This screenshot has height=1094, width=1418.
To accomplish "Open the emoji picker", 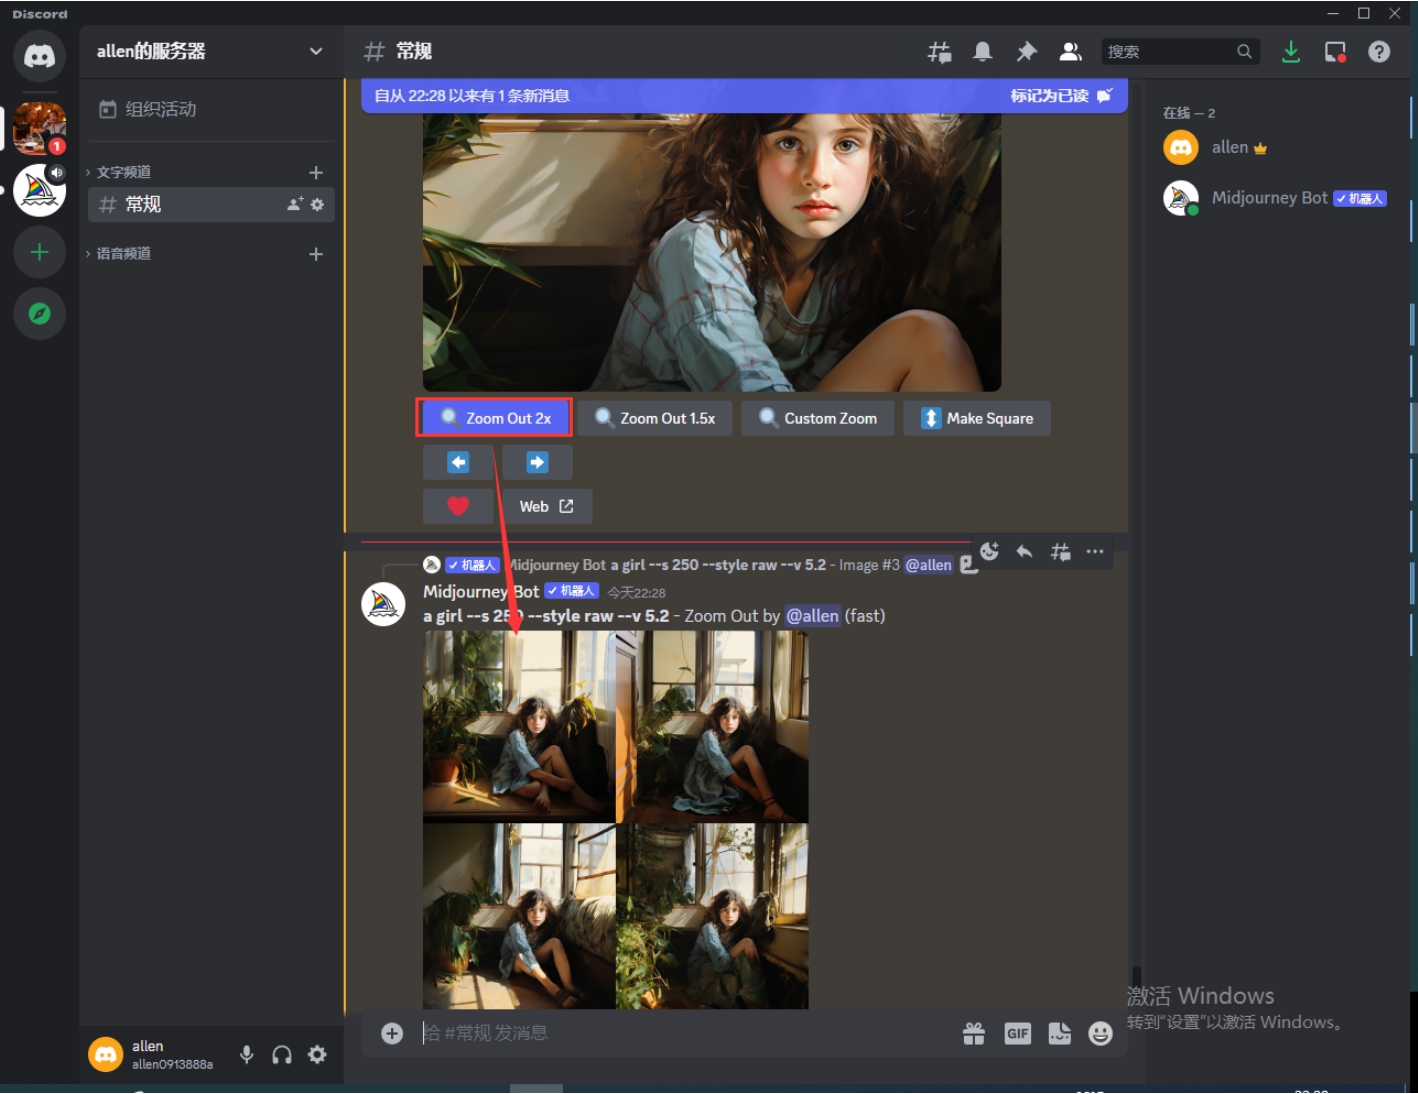I will point(1100,1033).
